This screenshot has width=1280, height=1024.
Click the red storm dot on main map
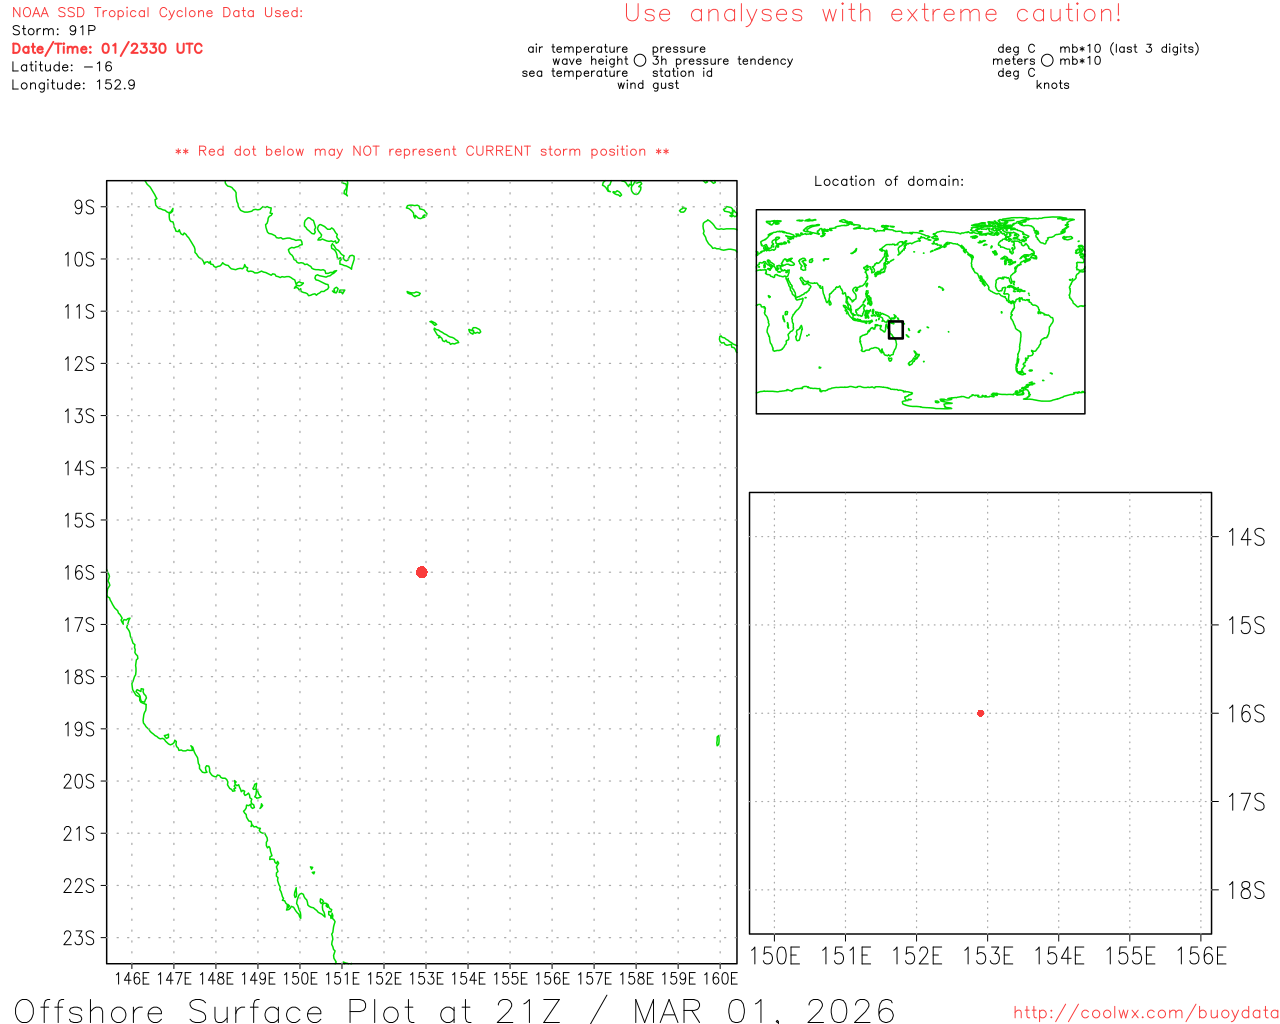(x=421, y=572)
